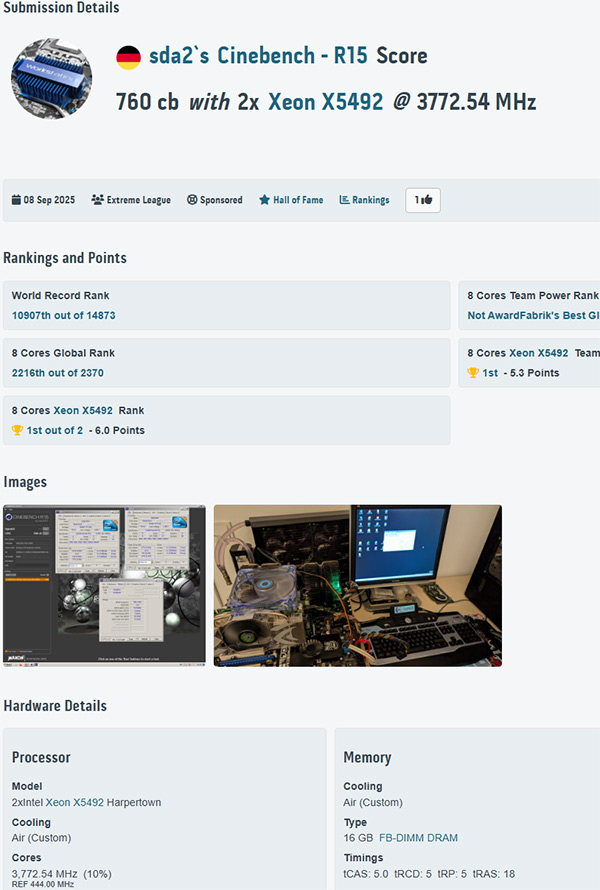Click the Sponsored badge icon
The height and width of the screenshot is (890, 600).
tap(192, 200)
